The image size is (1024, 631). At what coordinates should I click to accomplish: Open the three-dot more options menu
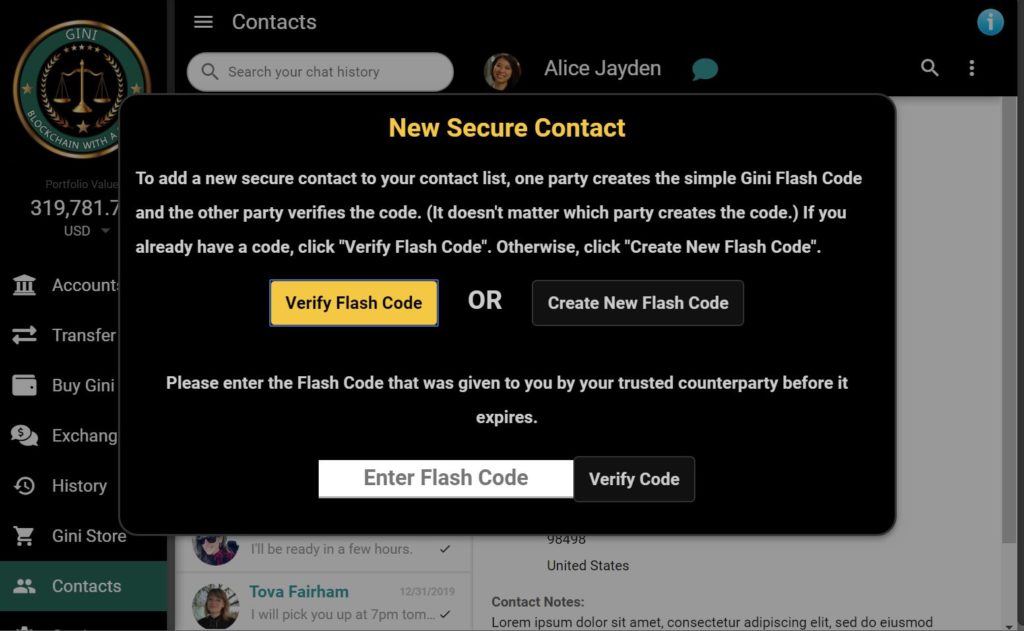pyautogui.click(x=972, y=68)
